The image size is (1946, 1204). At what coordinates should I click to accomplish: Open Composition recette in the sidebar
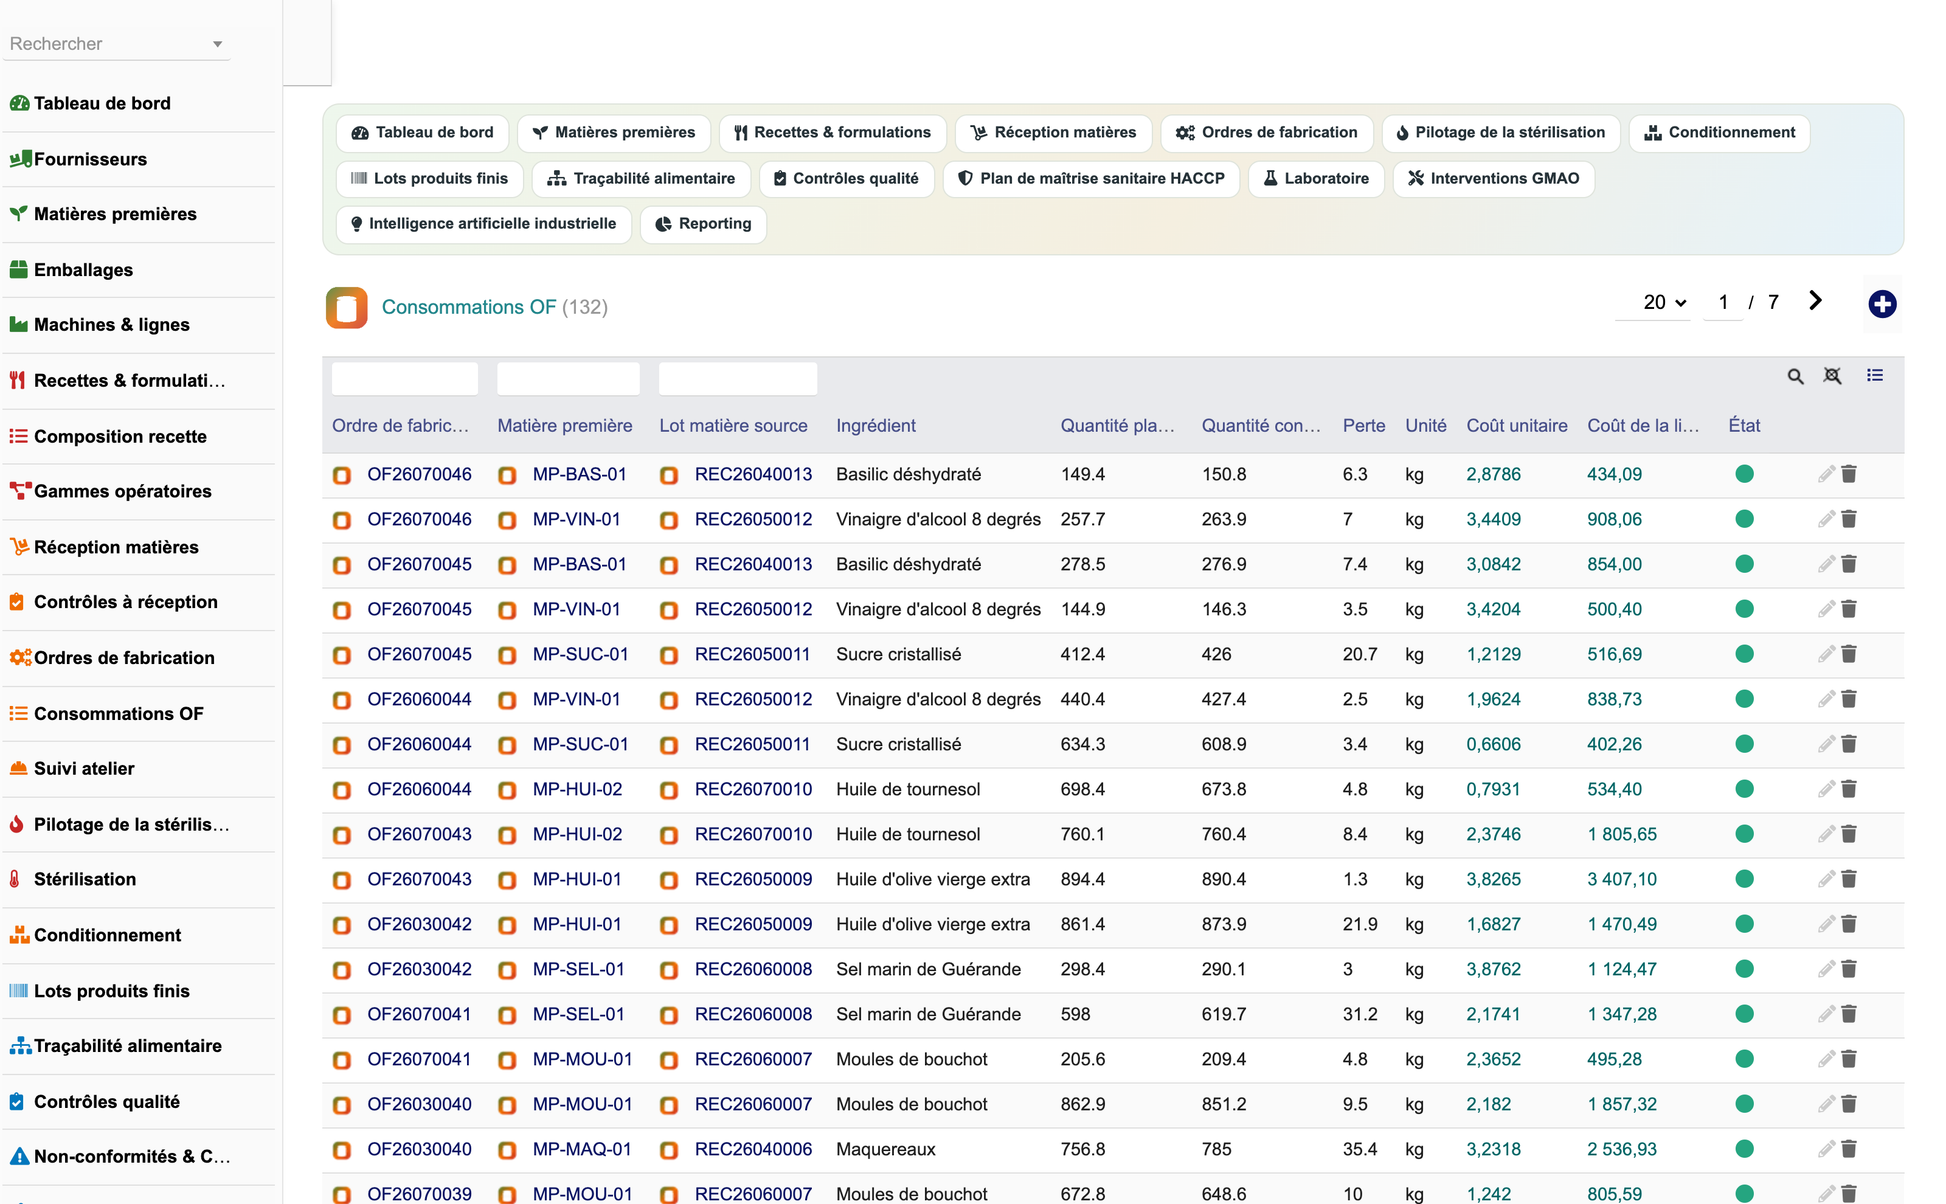click(120, 436)
